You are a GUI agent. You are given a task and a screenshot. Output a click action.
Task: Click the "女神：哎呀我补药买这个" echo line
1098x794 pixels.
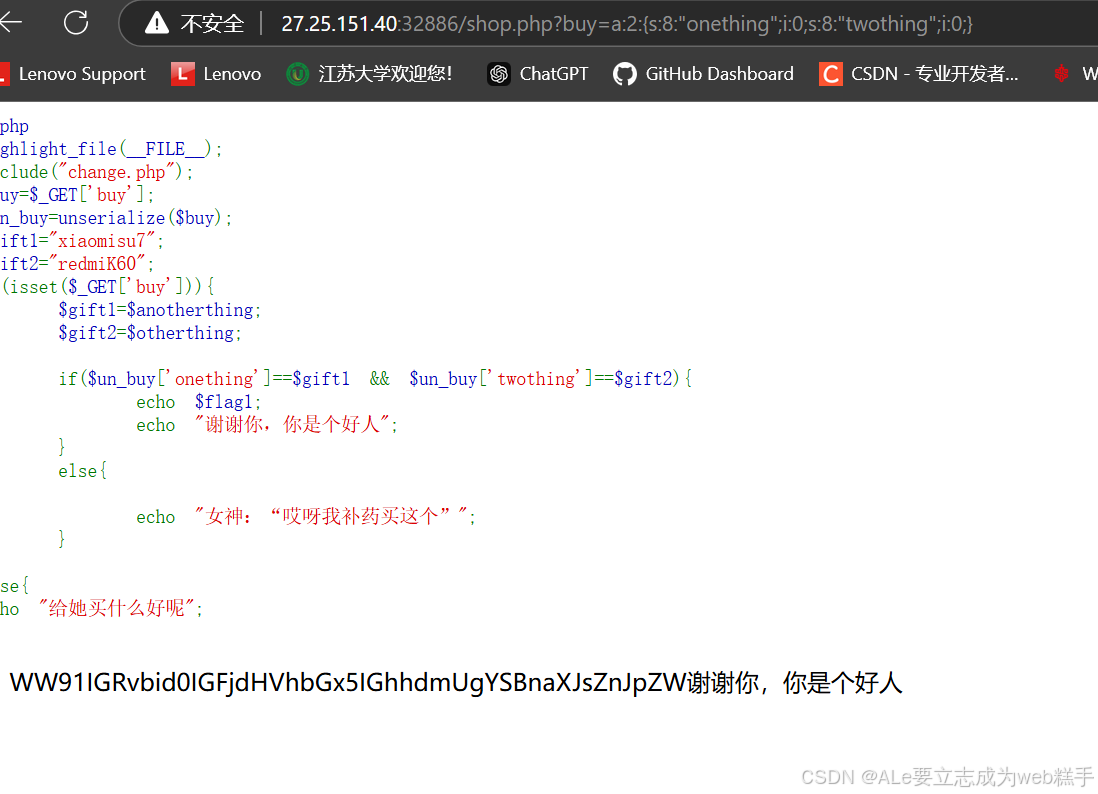coord(306,517)
